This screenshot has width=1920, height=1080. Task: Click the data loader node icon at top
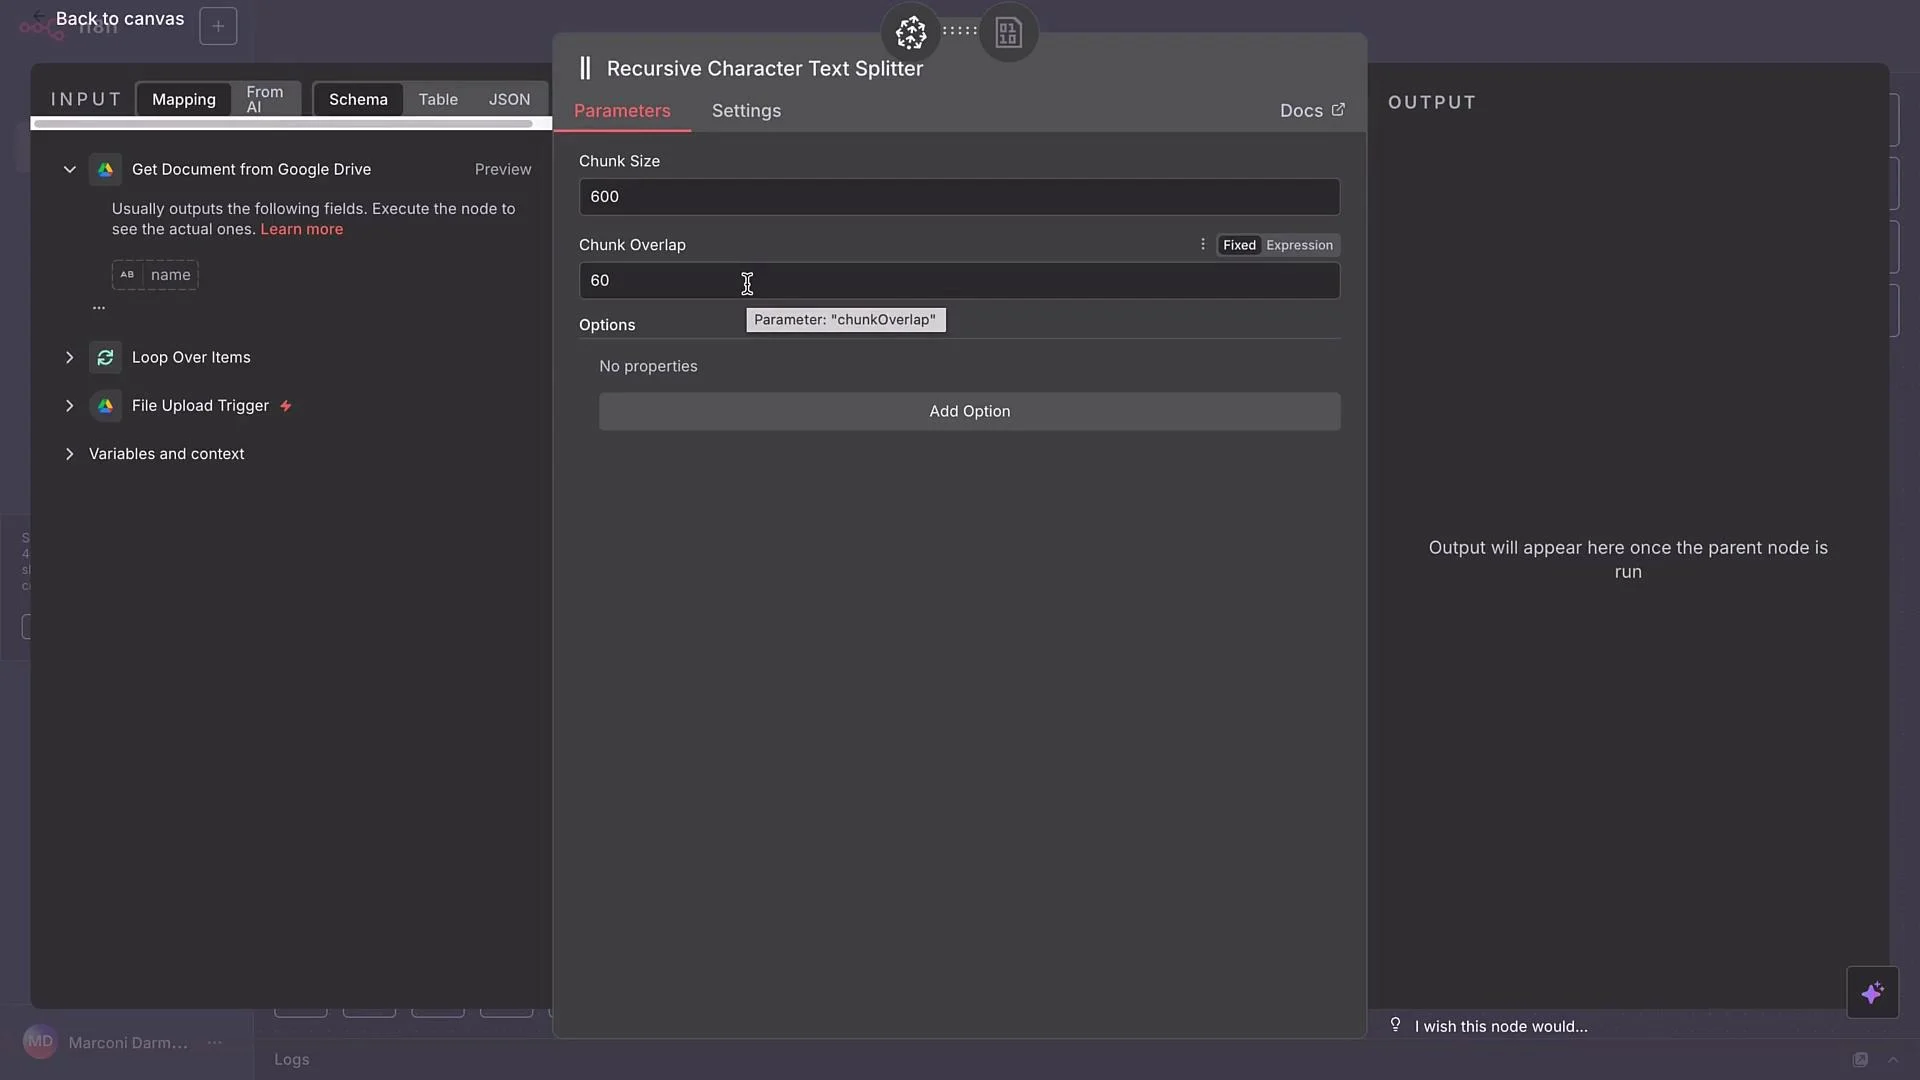(x=1008, y=33)
